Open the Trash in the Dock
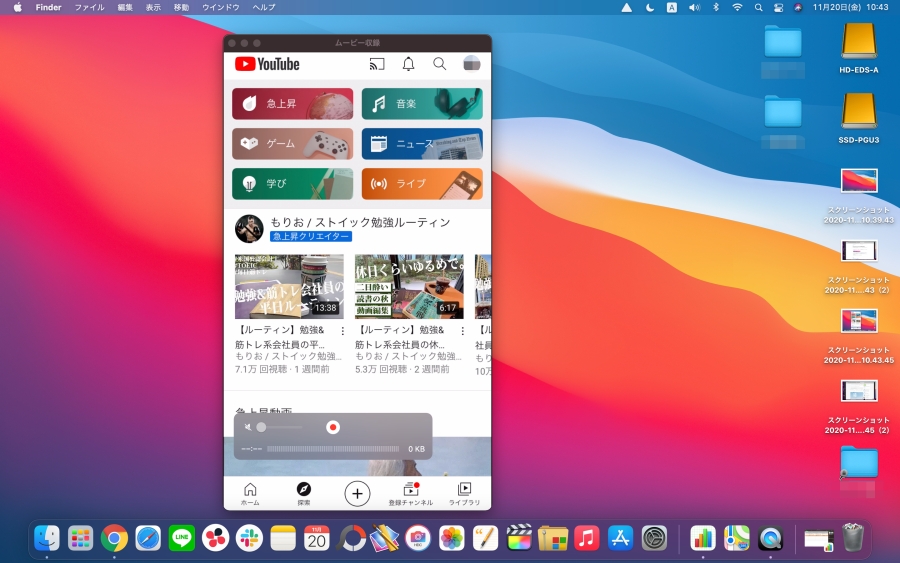Image resolution: width=900 pixels, height=563 pixels. coord(853,538)
